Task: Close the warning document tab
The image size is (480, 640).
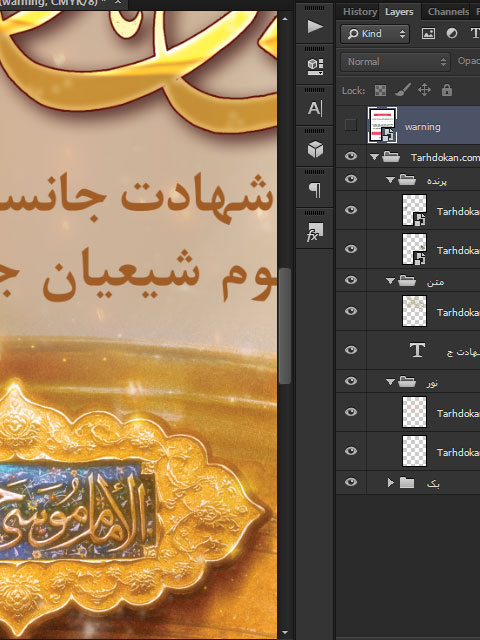Action: [x=118, y=2]
